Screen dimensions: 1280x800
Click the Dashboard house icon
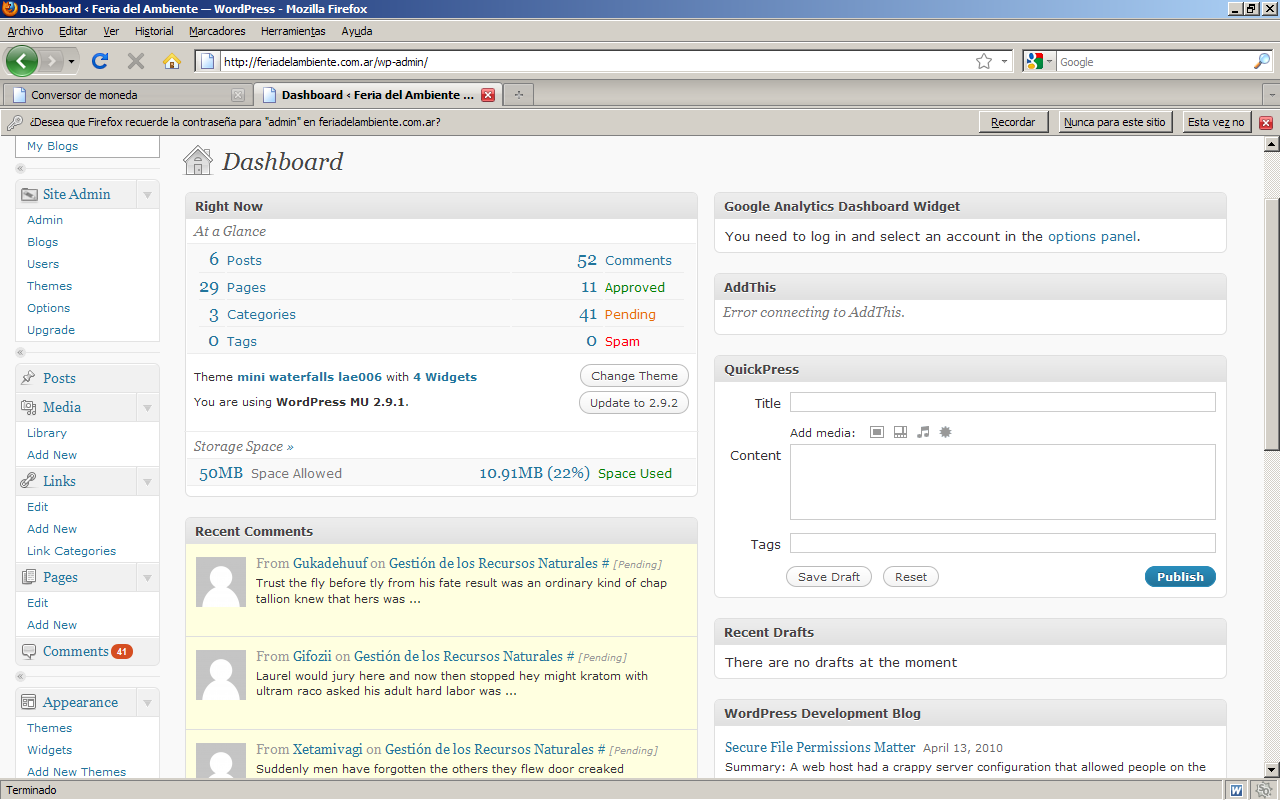[198, 160]
